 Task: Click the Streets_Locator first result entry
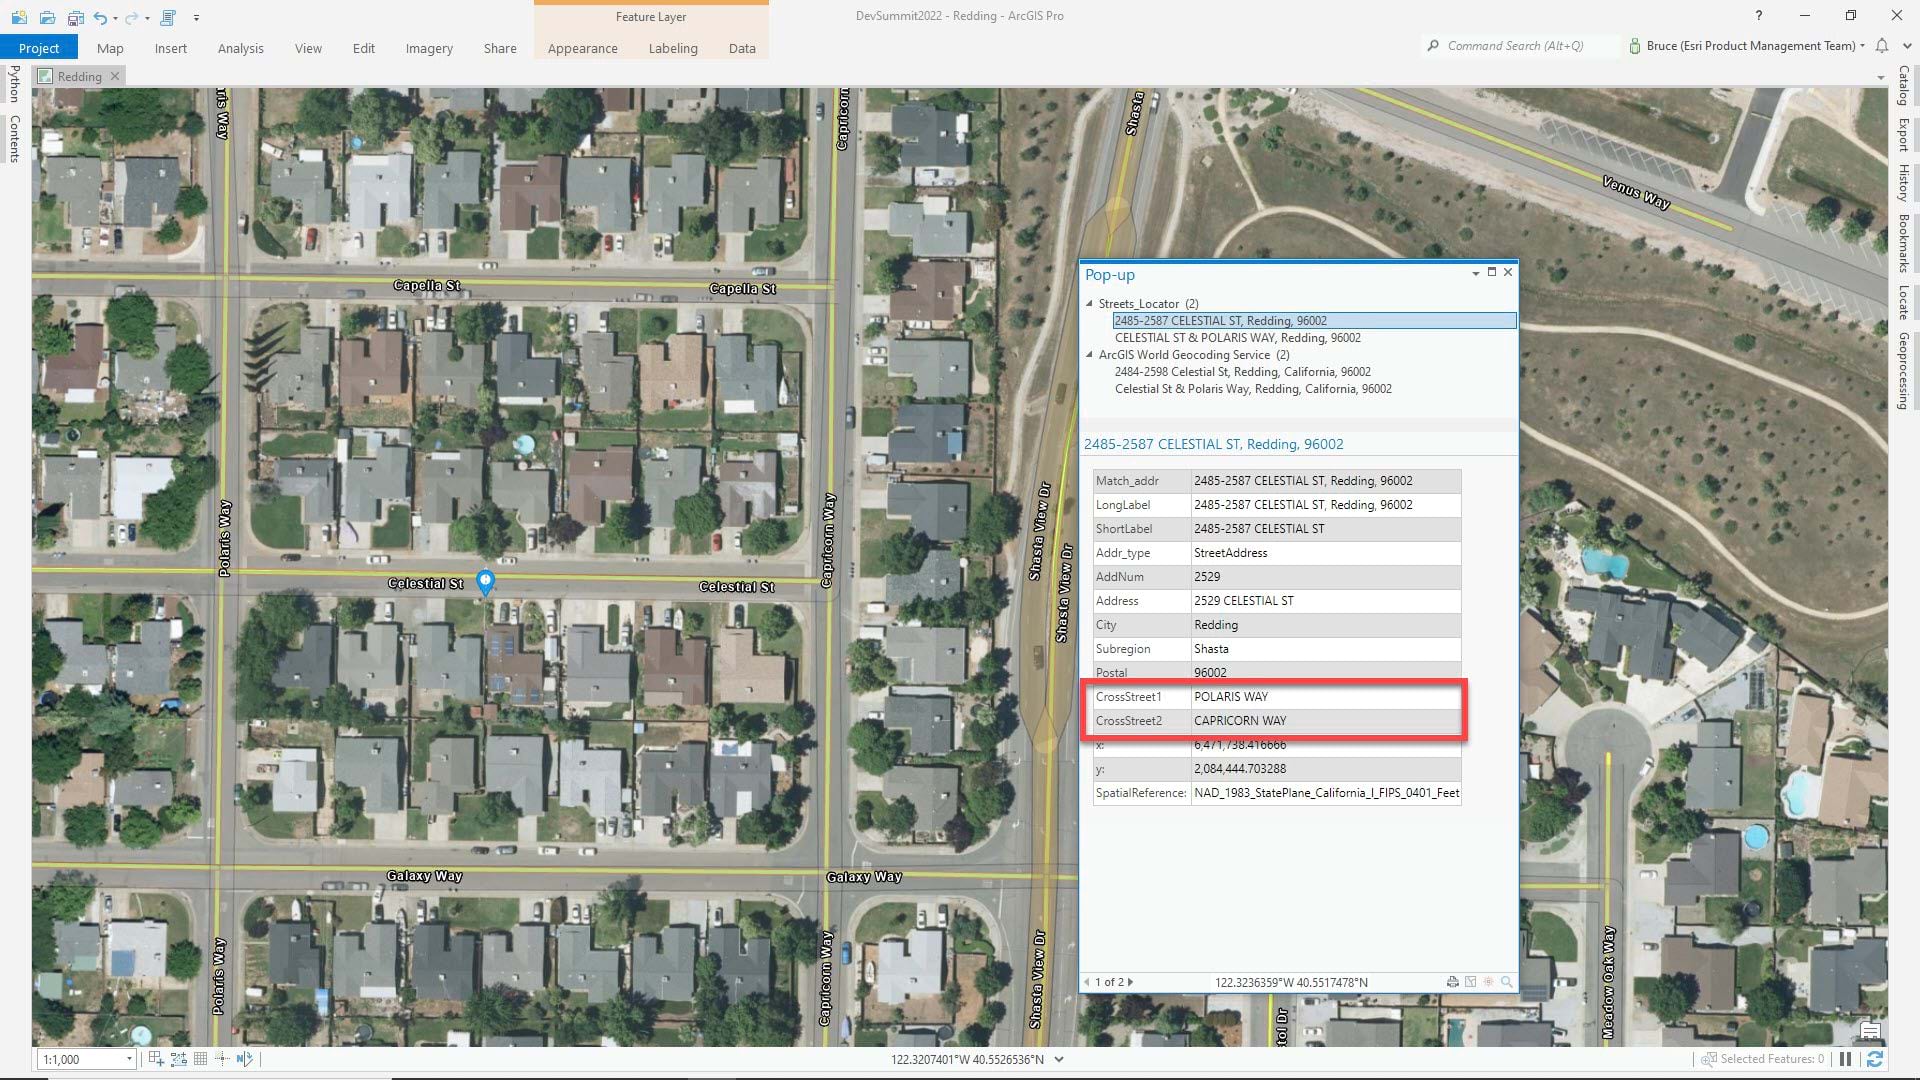point(1220,320)
